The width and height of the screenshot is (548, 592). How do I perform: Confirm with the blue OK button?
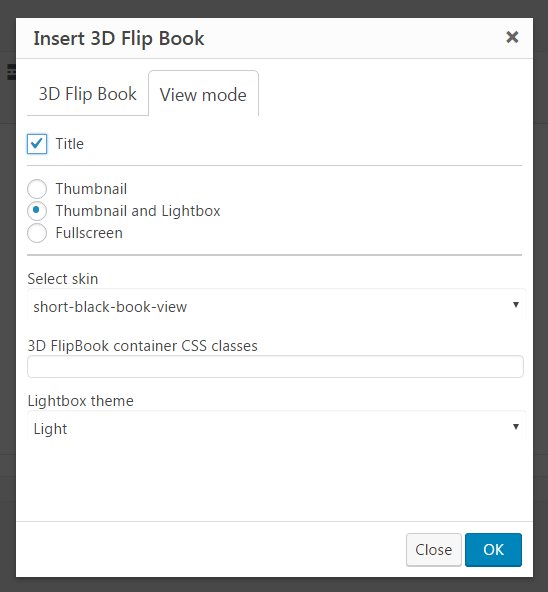coord(493,550)
